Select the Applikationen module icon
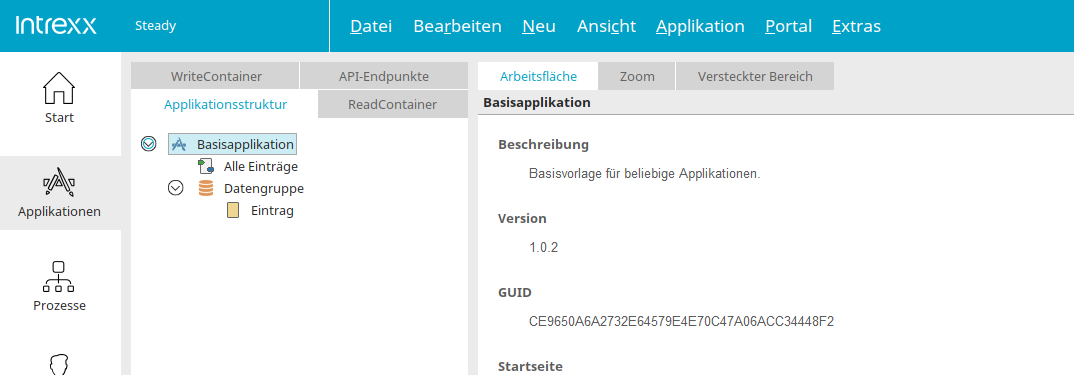 pyautogui.click(x=59, y=183)
